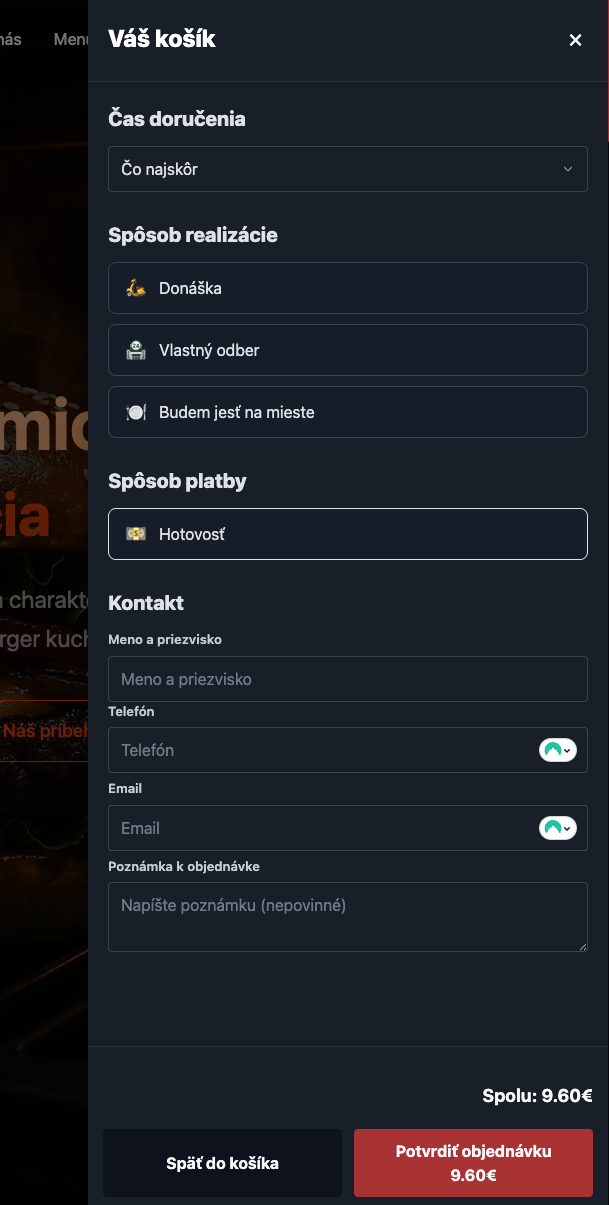Click the autofill icon in Telefón field

pos(558,750)
